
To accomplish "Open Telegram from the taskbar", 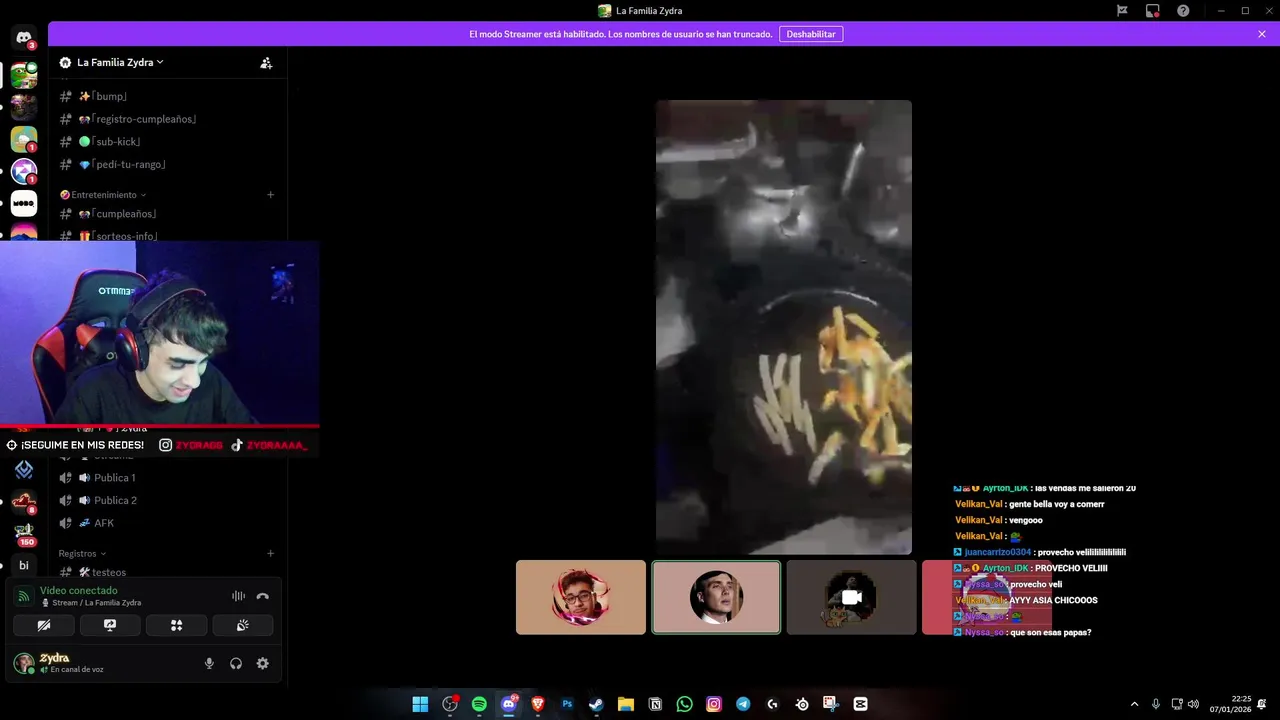I will click(x=743, y=704).
